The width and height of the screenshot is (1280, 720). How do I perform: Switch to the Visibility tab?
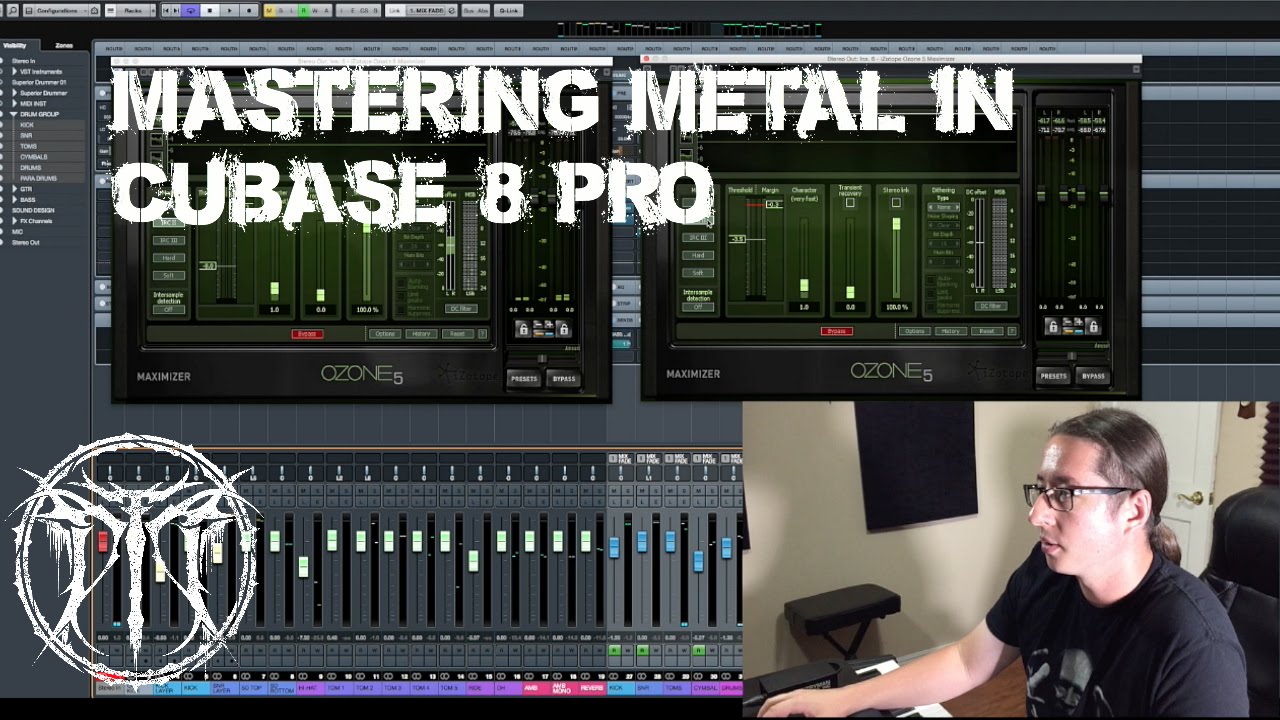coord(15,45)
